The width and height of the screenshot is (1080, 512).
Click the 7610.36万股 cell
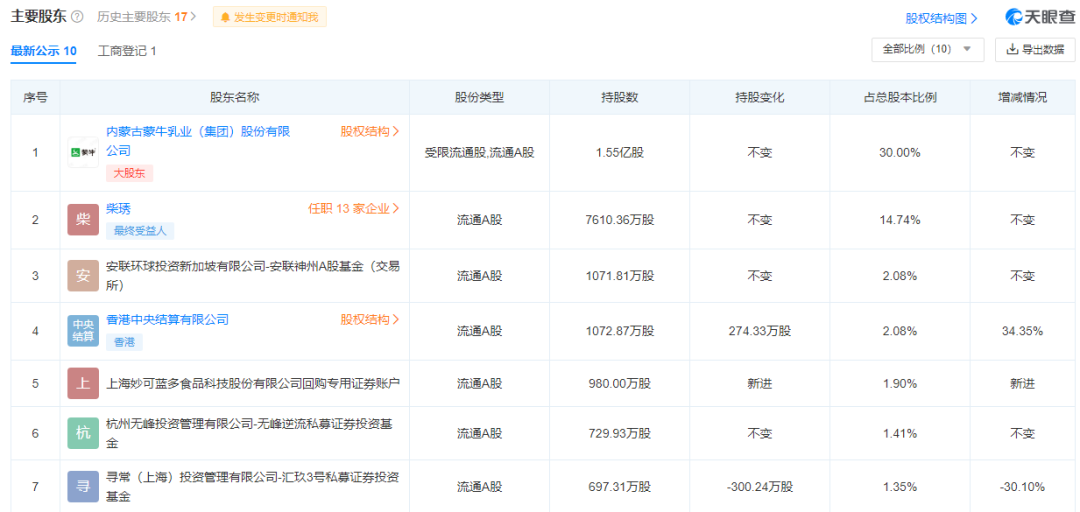620,221
